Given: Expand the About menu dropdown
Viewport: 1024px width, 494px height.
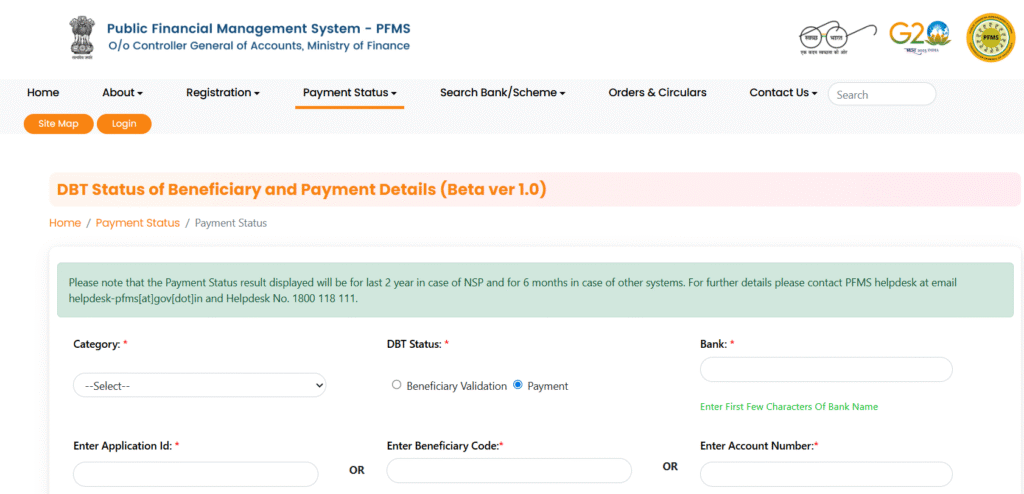Looking at the screenshot, I should (x=122, y=93).
